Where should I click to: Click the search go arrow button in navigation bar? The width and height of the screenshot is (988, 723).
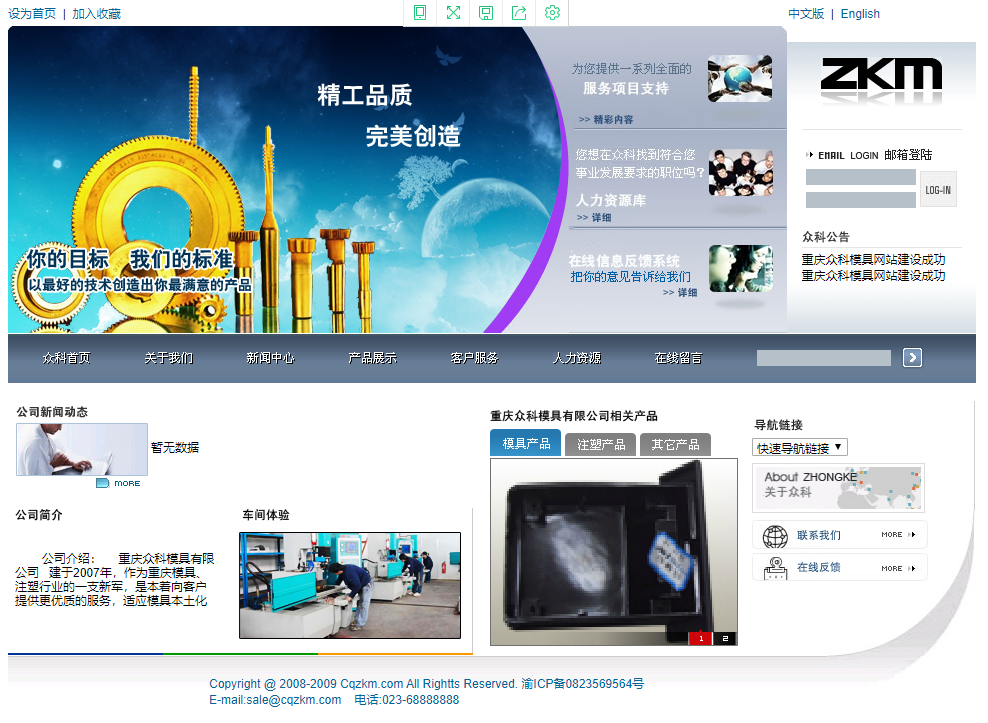[912, 357]
